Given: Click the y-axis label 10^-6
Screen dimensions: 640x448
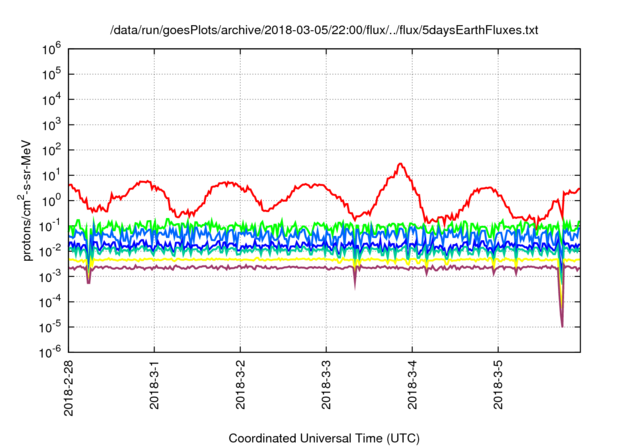Looking at the screenshot, I should (52, 352).
